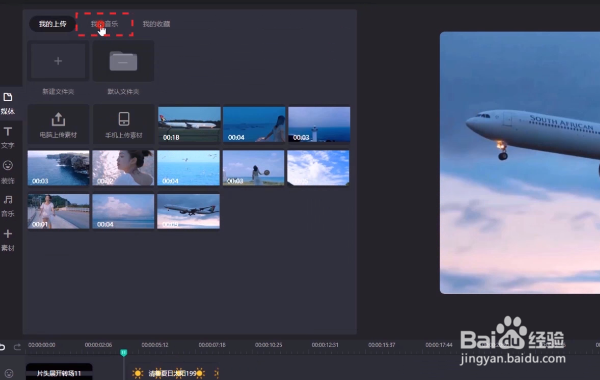Click the green playhead marker on timeline
The height and width of the screenshot is (380, 600).
pos(124,352)
